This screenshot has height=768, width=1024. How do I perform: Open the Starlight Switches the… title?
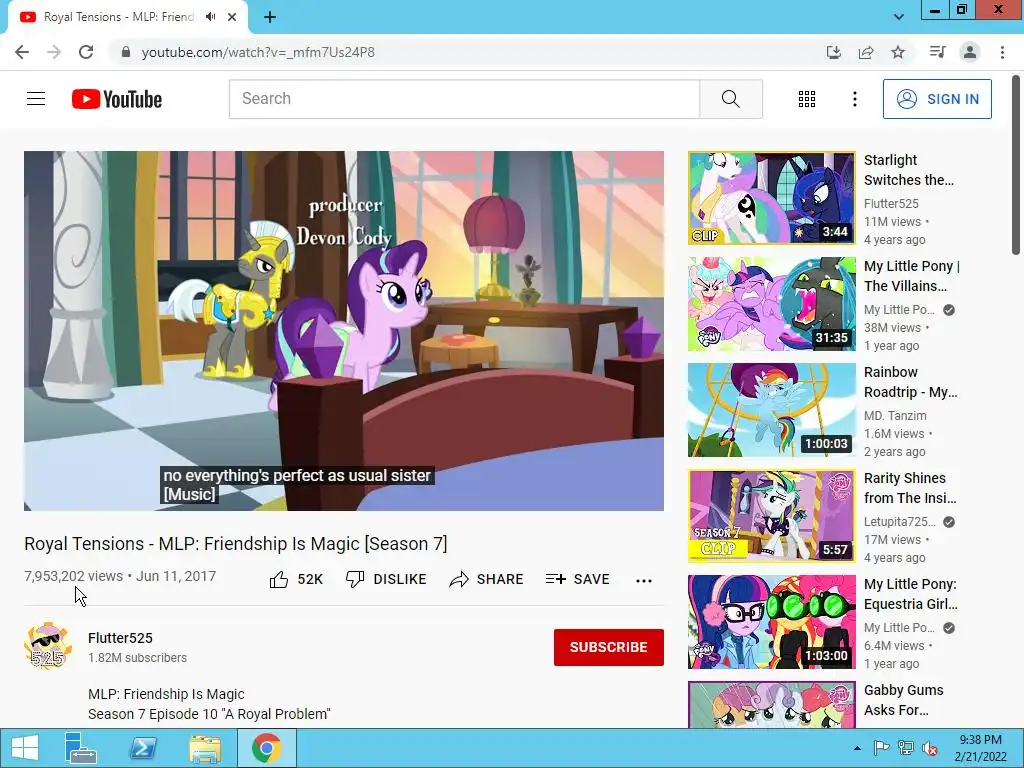pyautogui.click(x=908, y=170)
